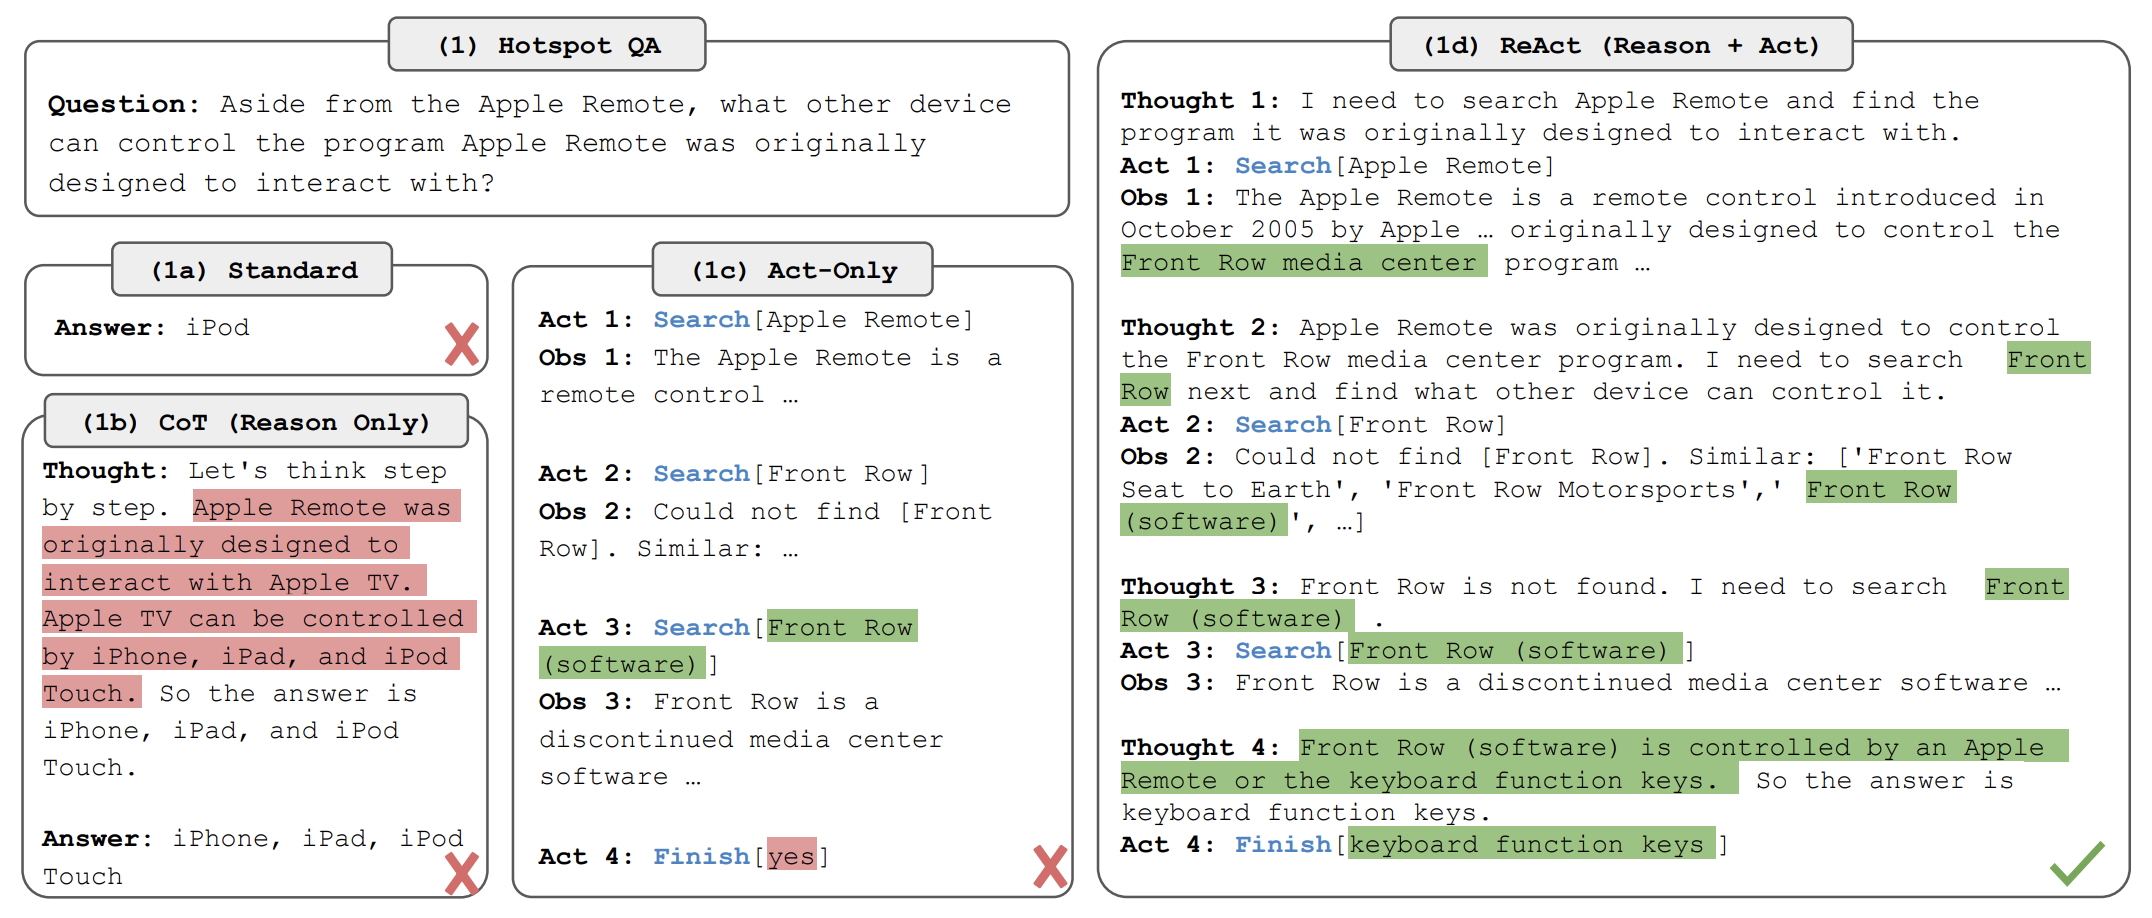Click the green checkmark in the ReAct panel
Image resolution: width=2152 pixels, height=918 pixels.
click(x=2076, y=863)
